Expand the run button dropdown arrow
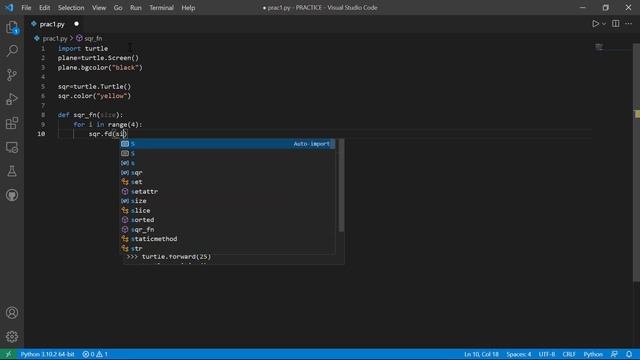The image size is (640, 360). pyautogui.click(x=604, y=24)
